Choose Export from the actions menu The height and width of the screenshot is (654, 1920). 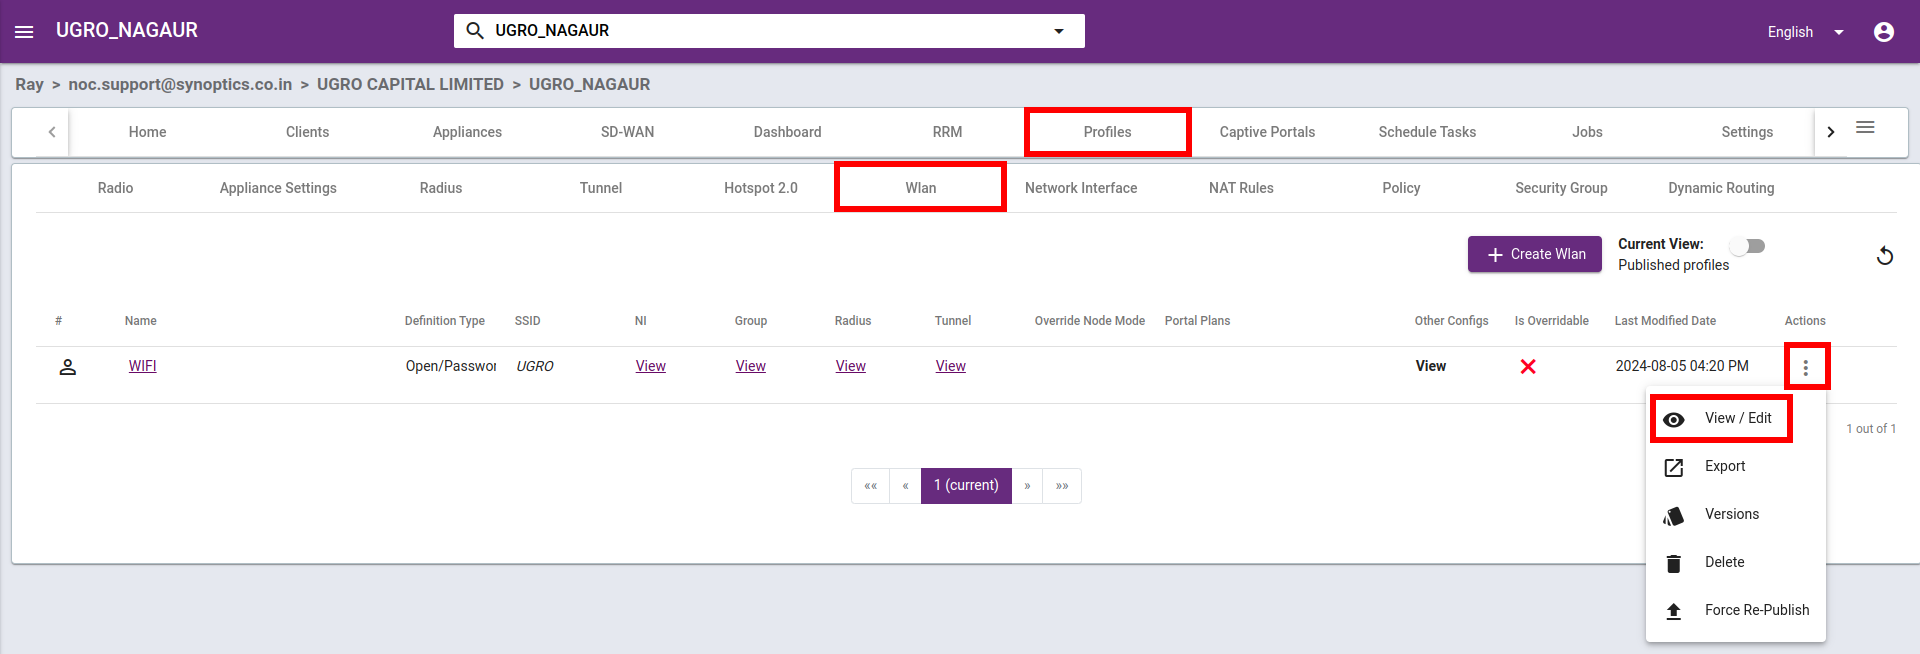click(x=1736, y=466)
